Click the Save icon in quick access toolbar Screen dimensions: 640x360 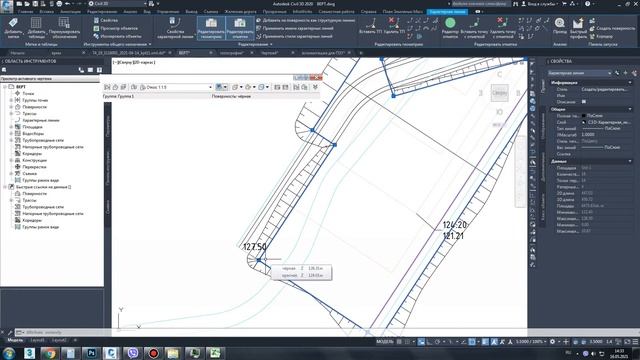[35, 4]
